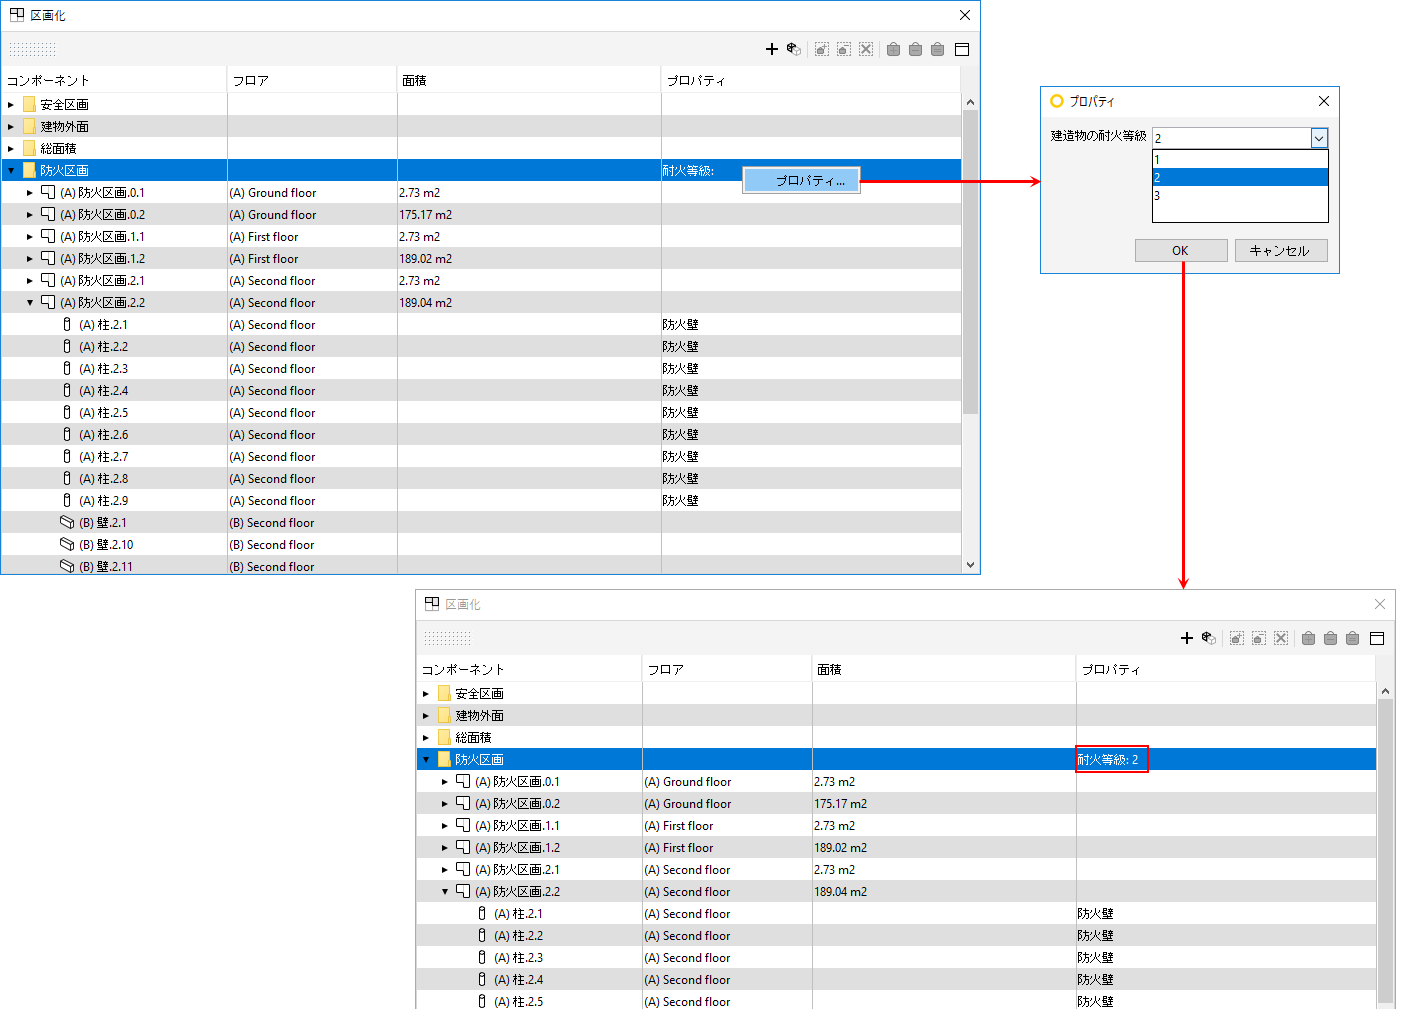The image size is (1402, 1009).
Task: Click the 3D cubes icon in active 区画化 window
Action: tap(794, 49)
